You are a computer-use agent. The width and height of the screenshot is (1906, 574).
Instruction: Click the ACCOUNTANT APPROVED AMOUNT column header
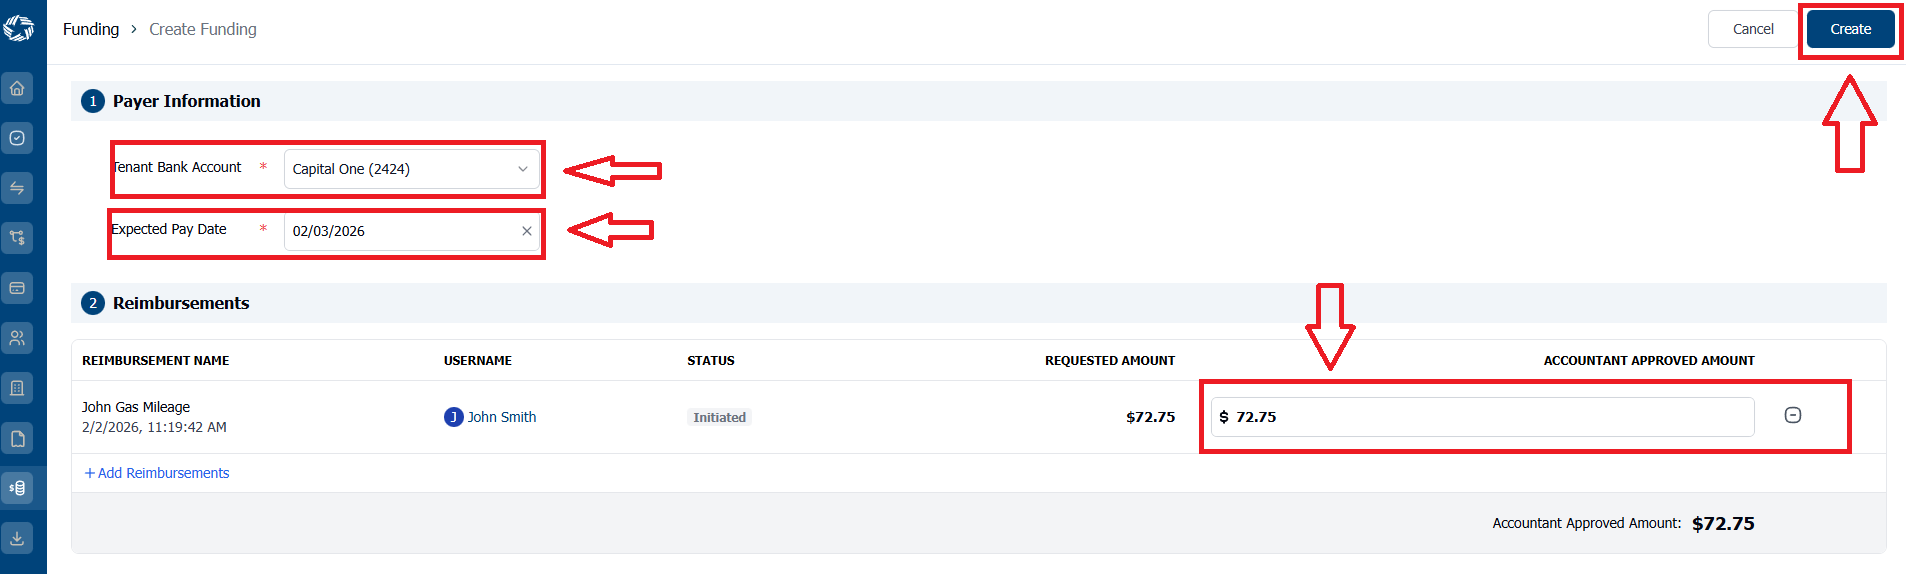click(1649, 361)
